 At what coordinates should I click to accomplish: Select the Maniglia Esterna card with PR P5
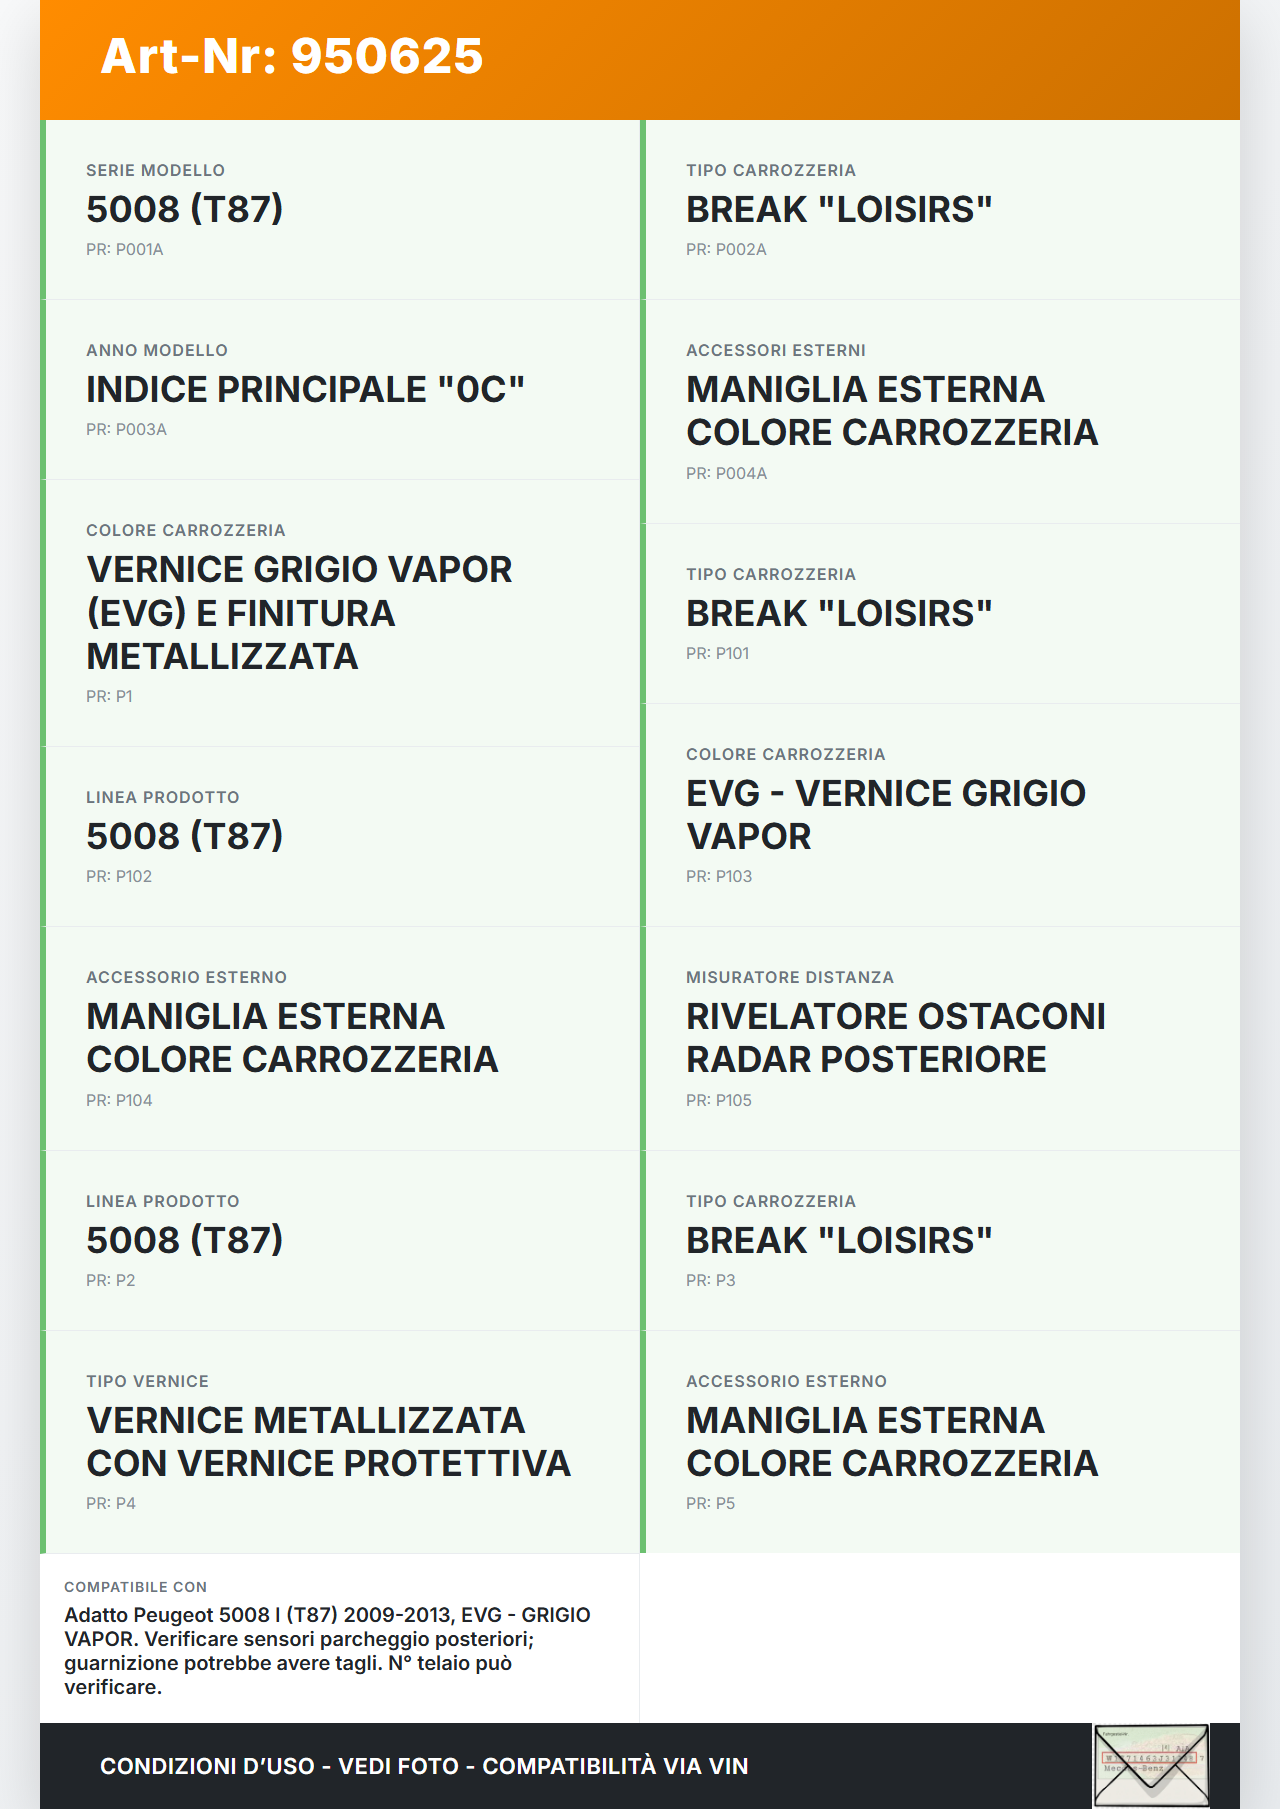[942, 1442]
